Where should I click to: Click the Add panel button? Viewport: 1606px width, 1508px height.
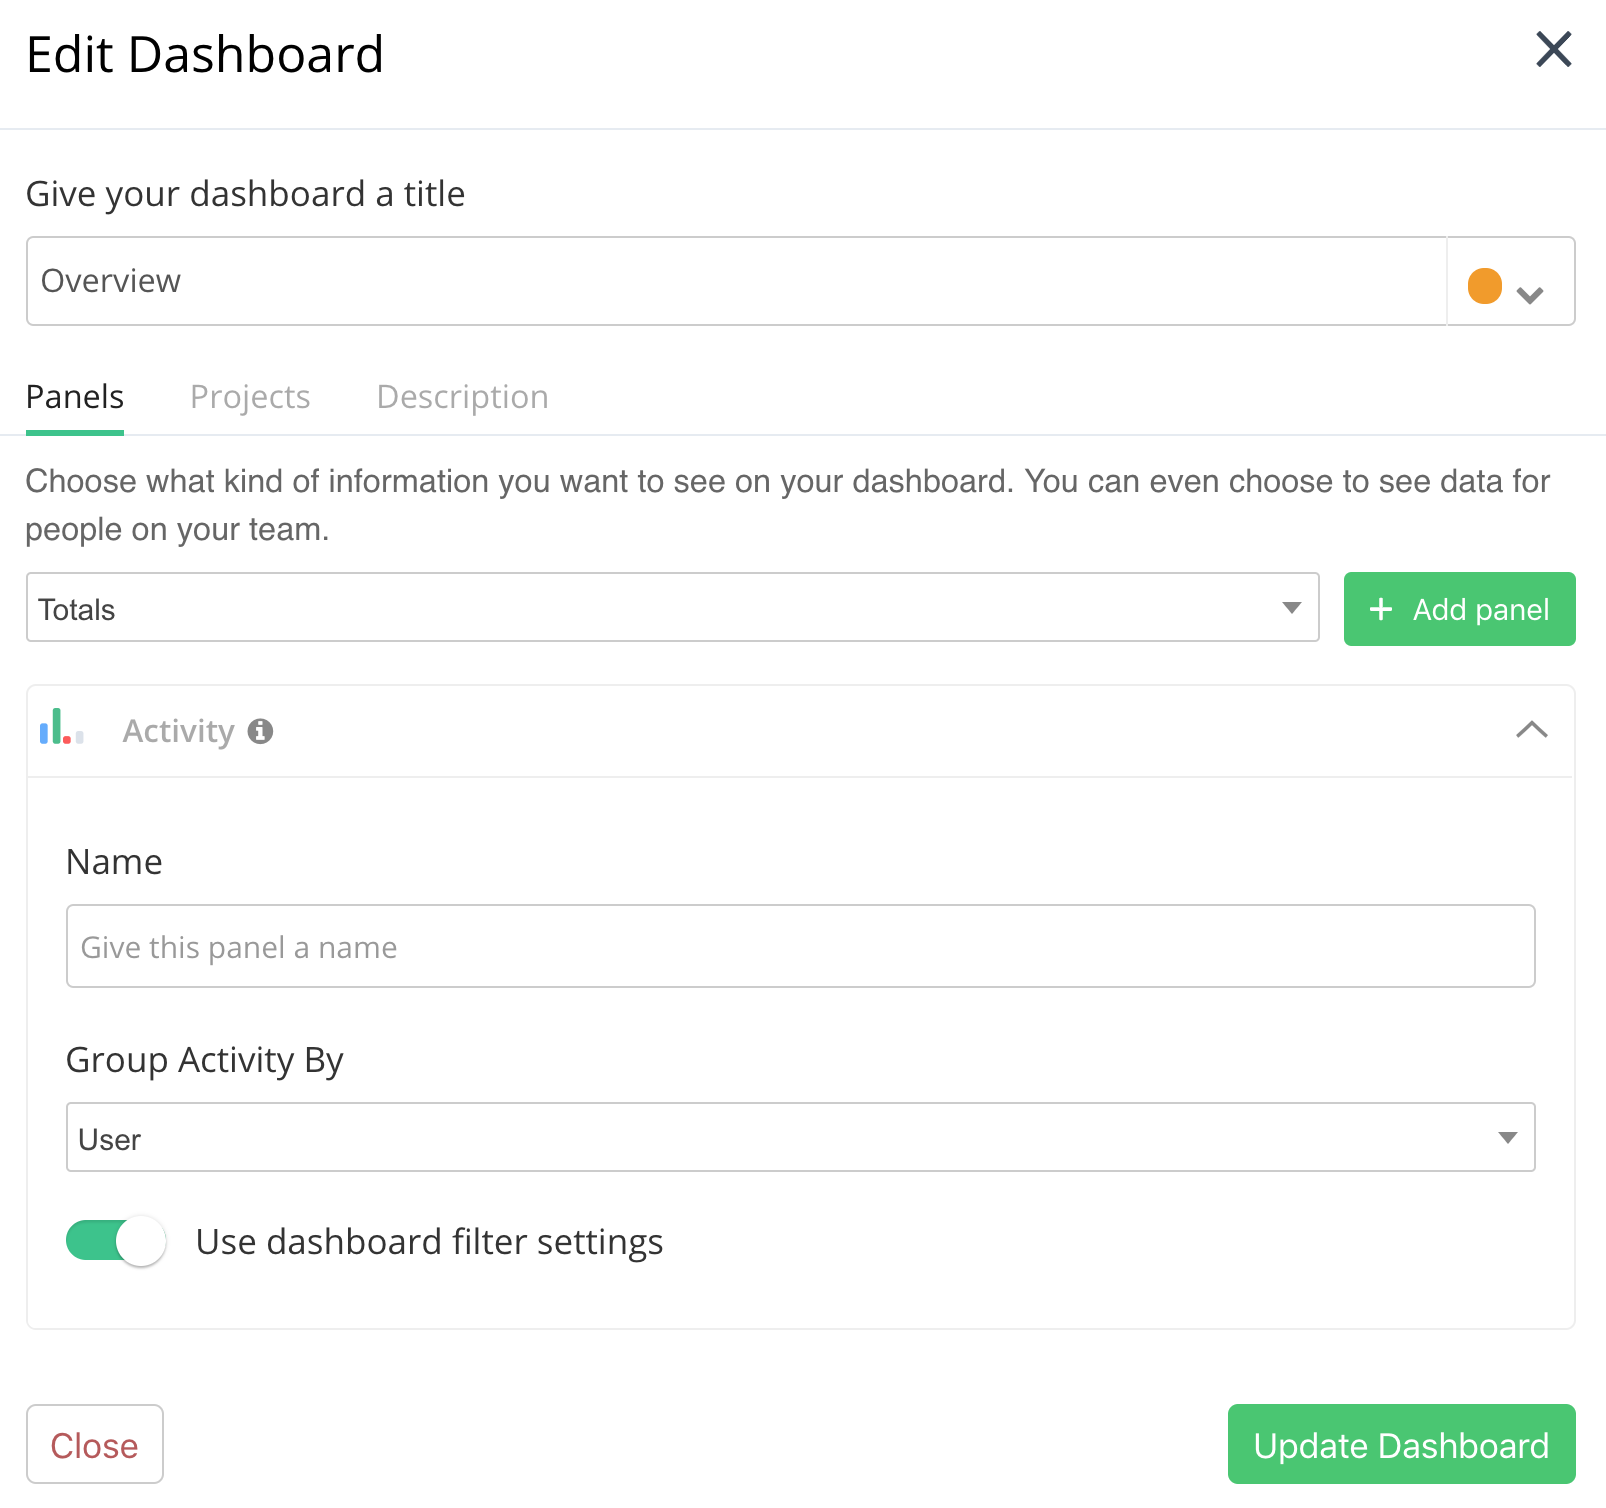pyautogui.click(x=1460, y=609)
